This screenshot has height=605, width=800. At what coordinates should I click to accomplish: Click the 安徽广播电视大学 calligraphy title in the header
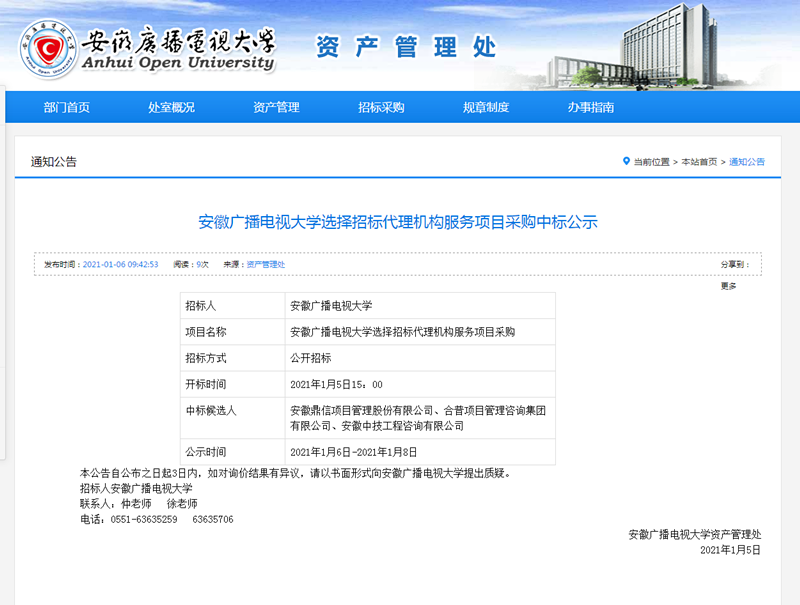[179, 41]
